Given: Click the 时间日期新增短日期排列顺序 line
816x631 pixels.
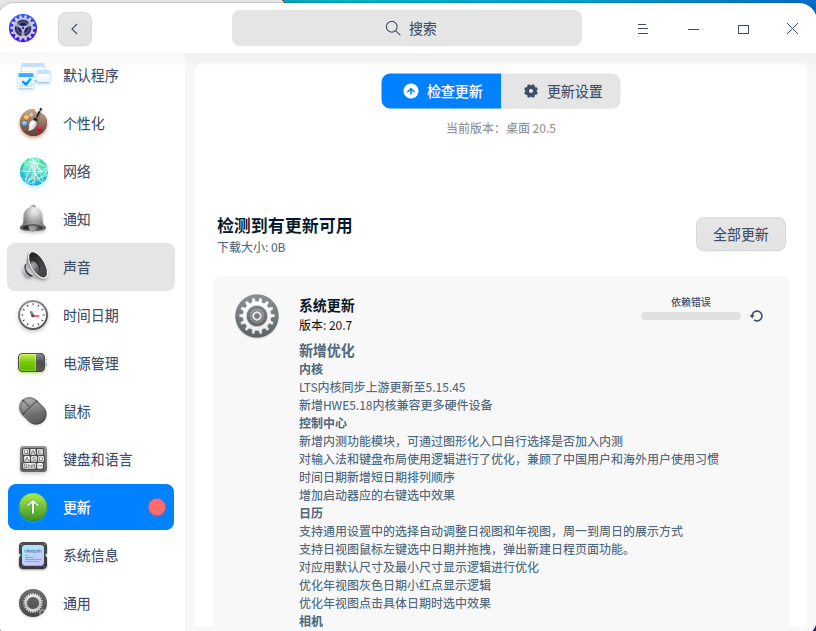Looking at the screenshot, I should [x=377, y=478].
